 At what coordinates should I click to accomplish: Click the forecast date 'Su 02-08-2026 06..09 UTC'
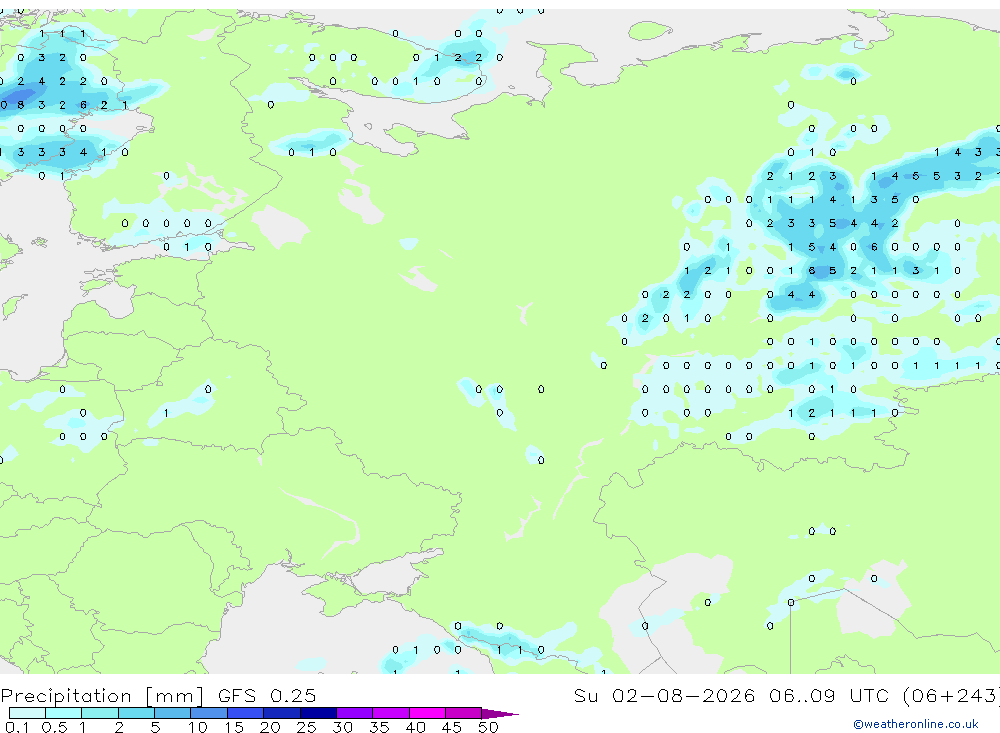pos(731,695)
